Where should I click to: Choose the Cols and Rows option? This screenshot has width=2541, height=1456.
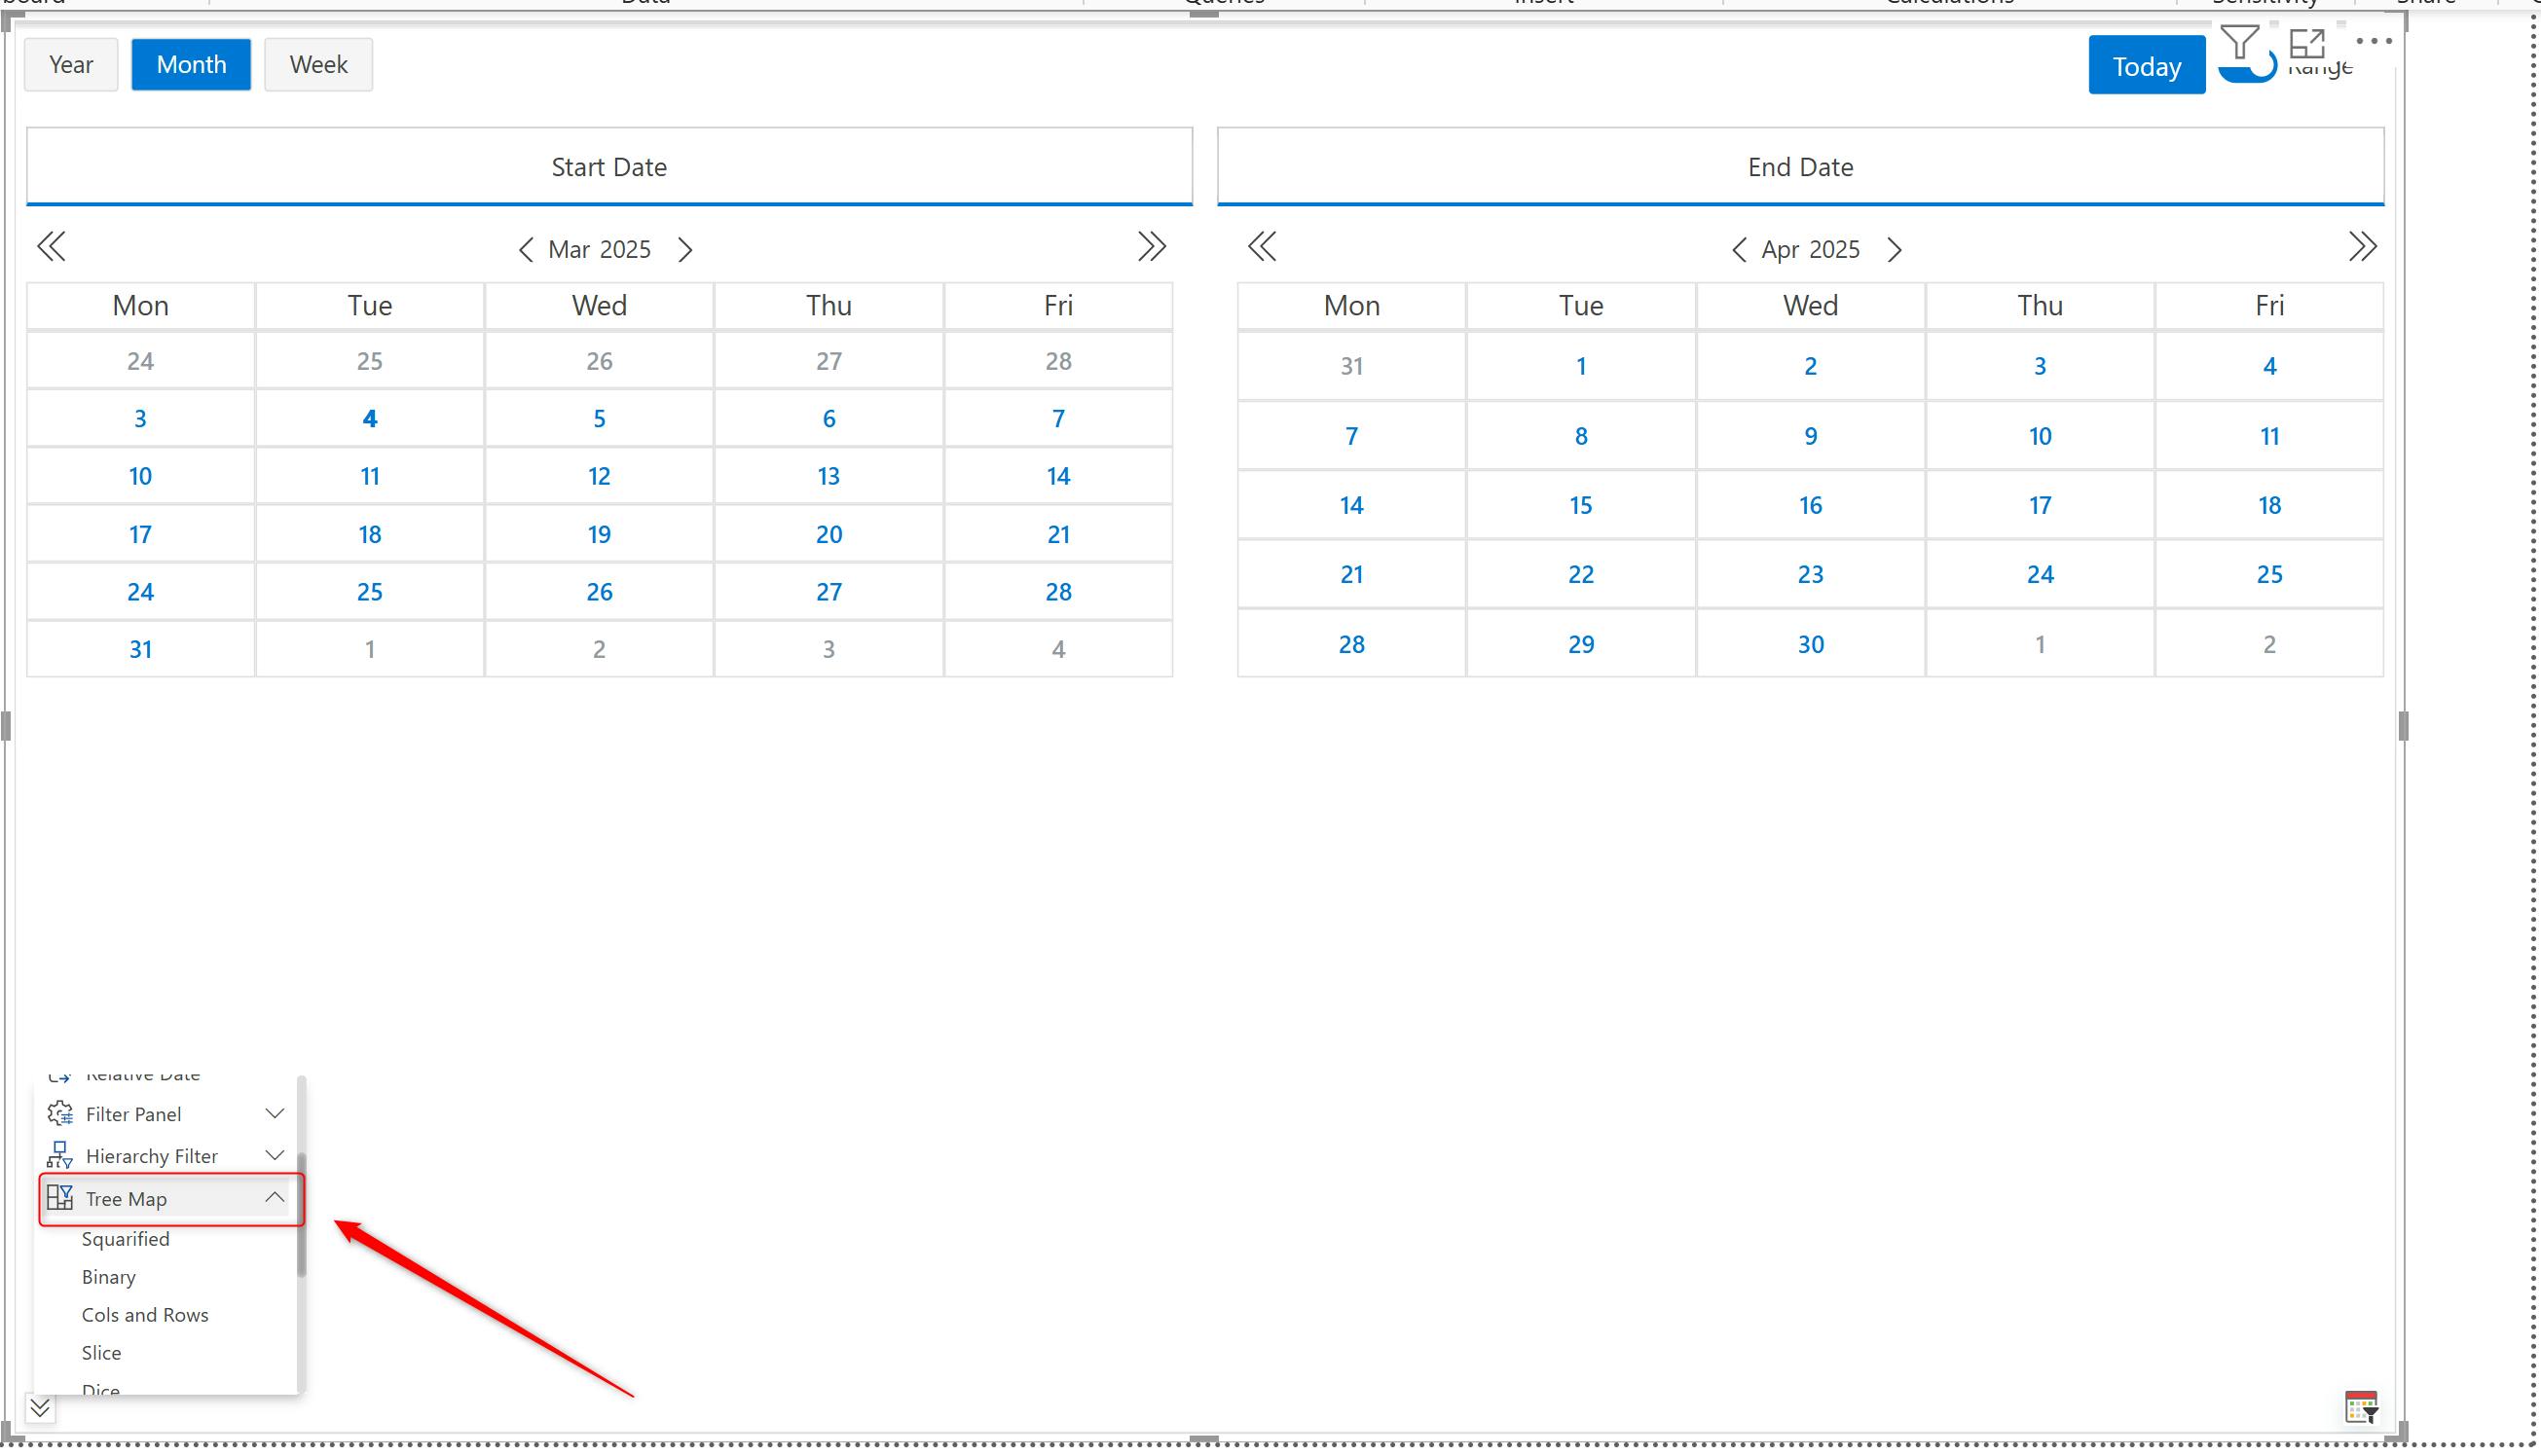tap(145, 1315)
